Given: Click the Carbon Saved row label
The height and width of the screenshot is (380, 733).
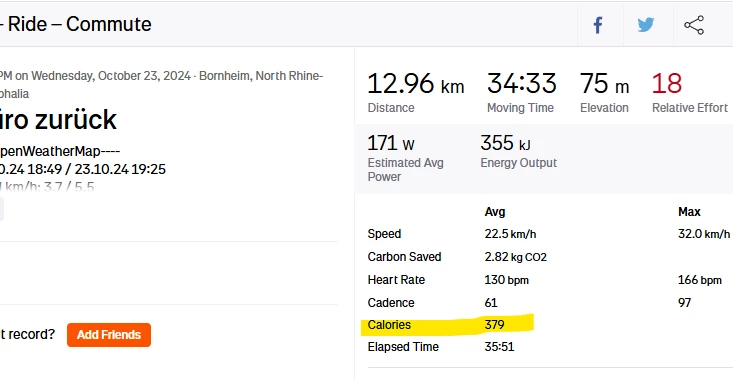Looking at the screenshot, I should pos(404,257).
